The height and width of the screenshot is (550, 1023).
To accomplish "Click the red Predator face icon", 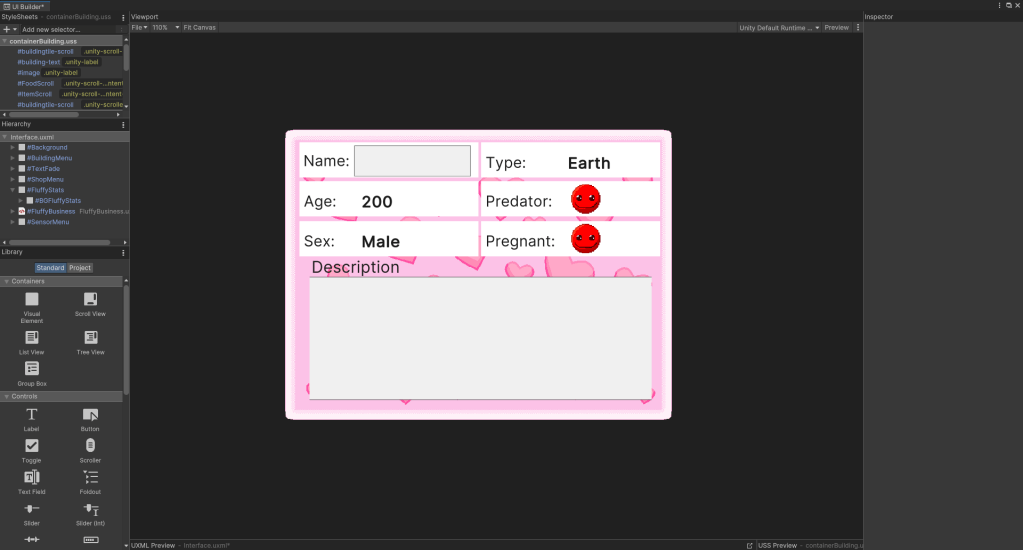I will tap(585, 199).
